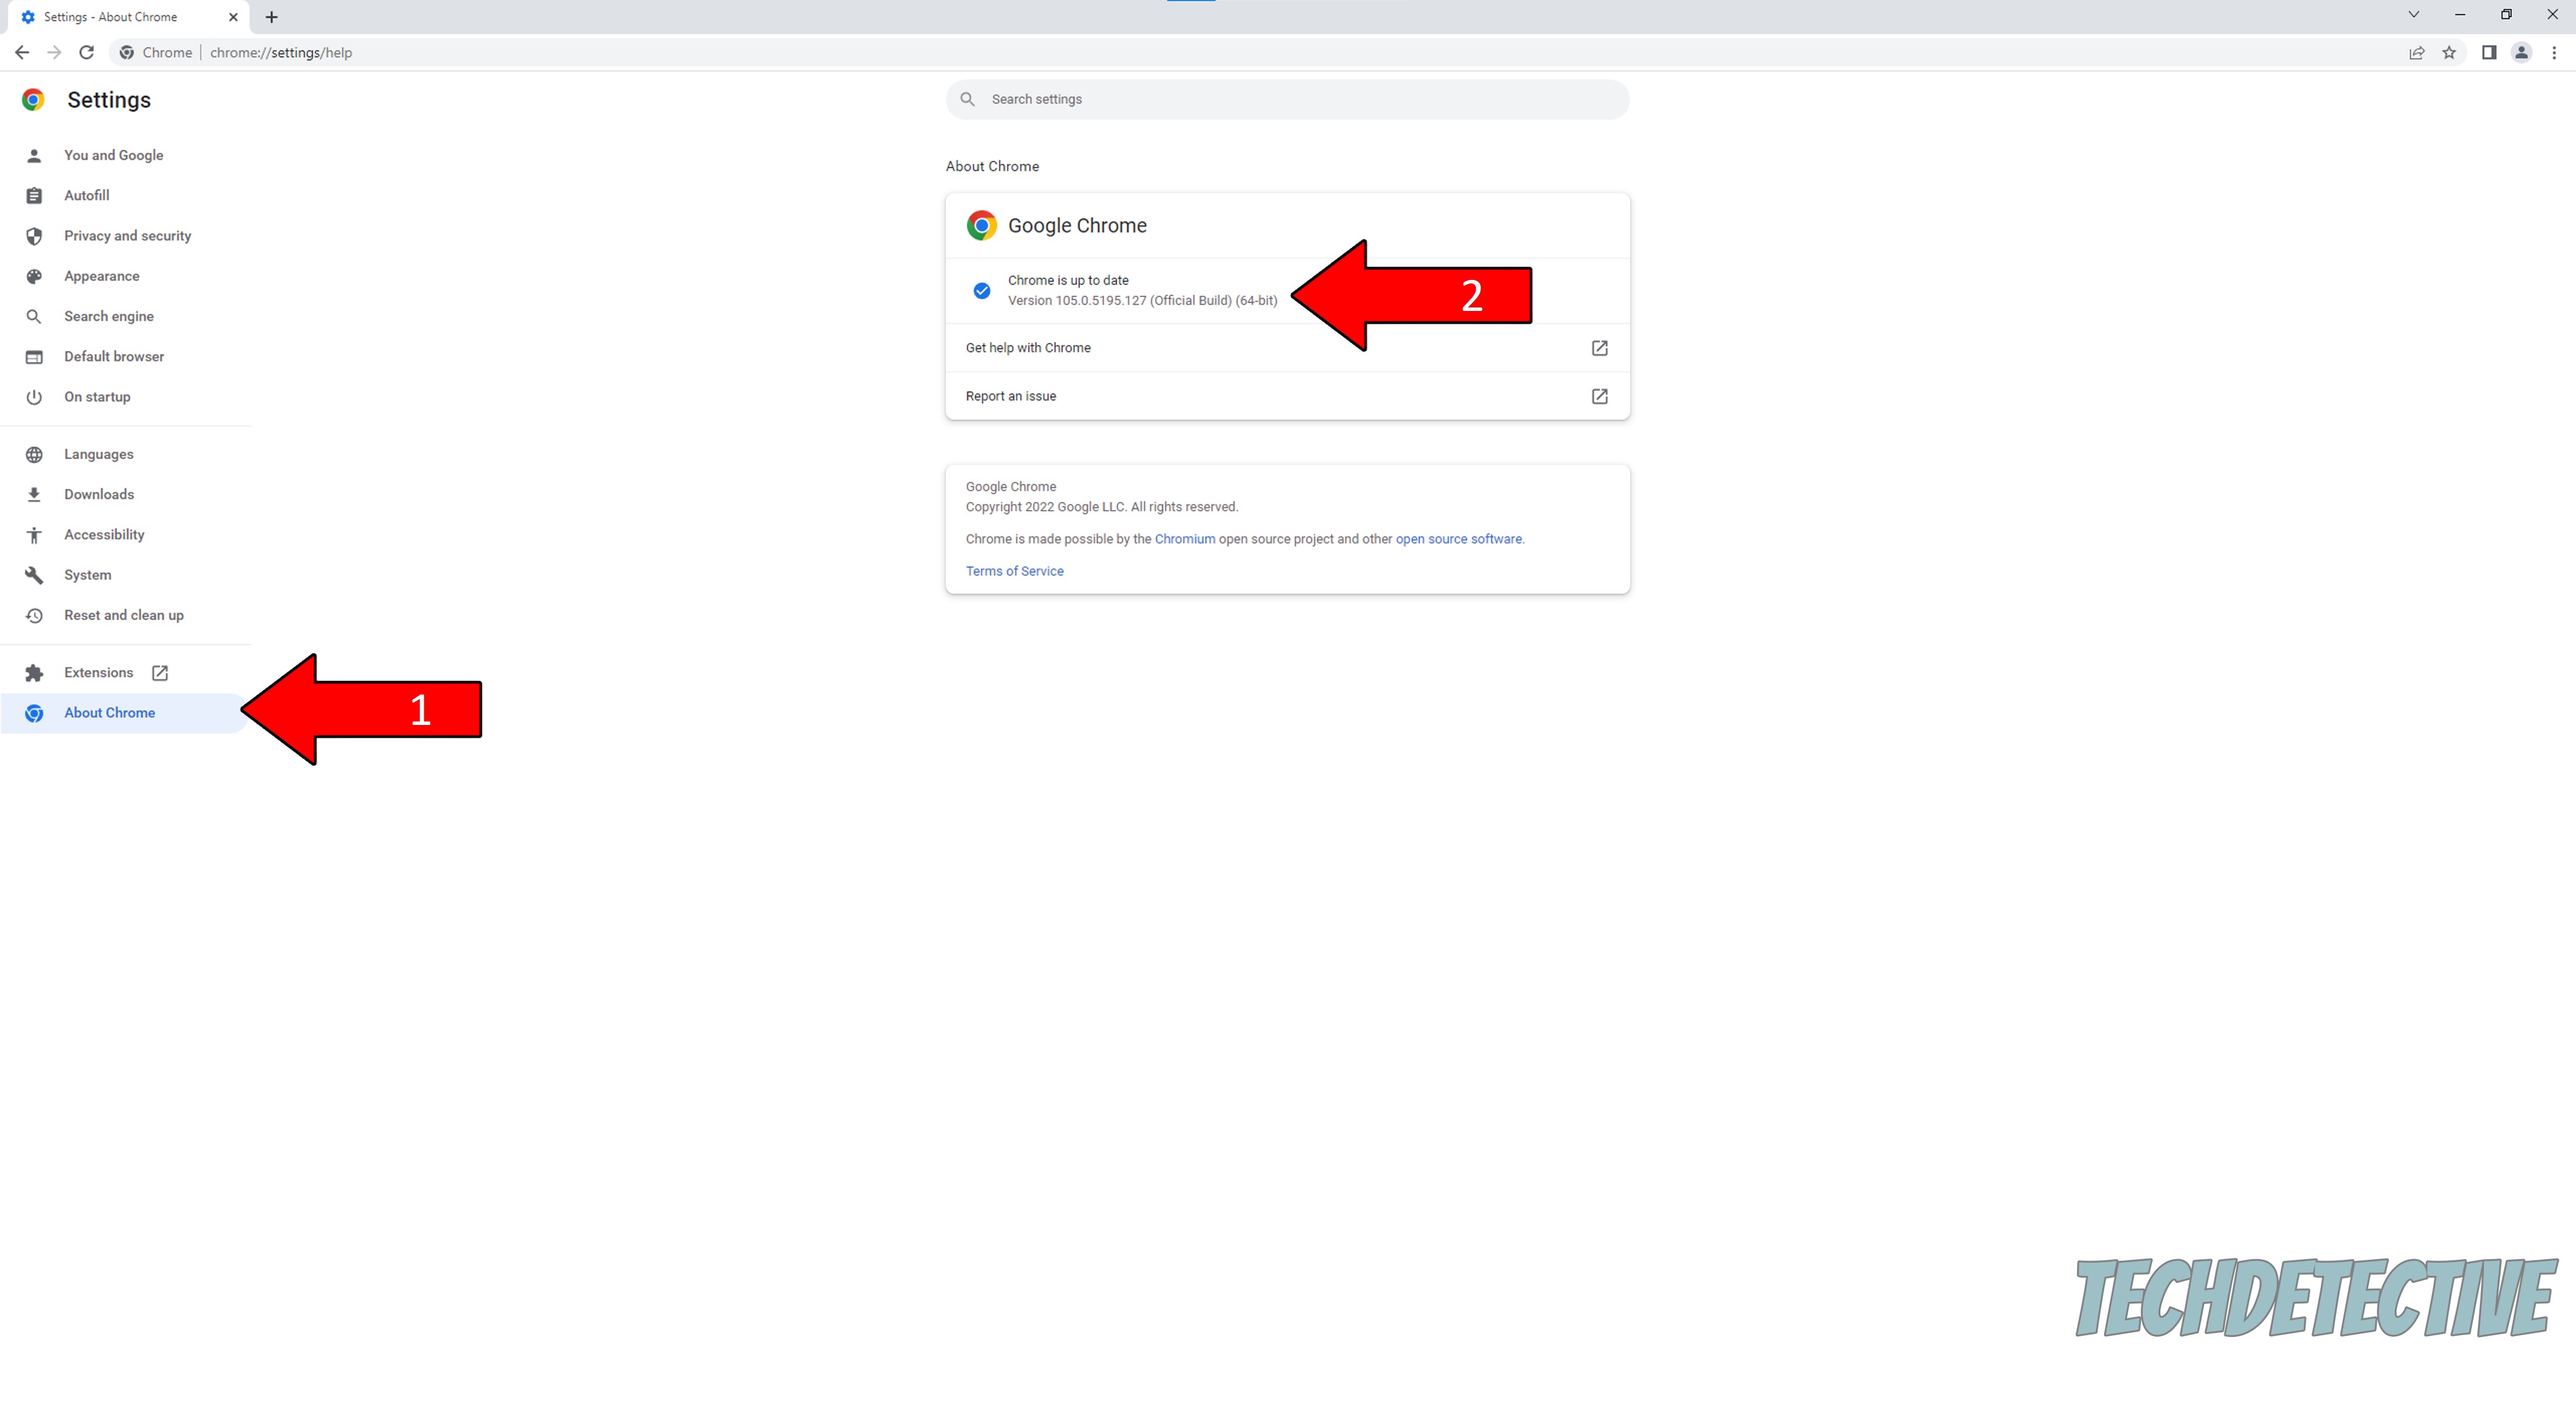Open Chrome's three-dot menu
The image size is (2576, 1406).
(2555, 52)
